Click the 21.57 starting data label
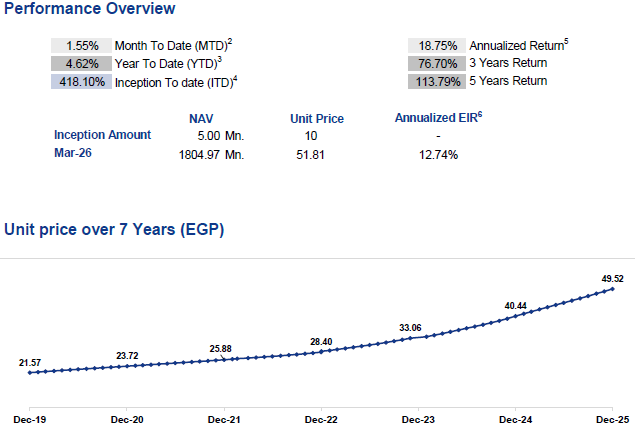Image resolution: width=635 pixels, height=432 pixels. click(x=30, y=362)
